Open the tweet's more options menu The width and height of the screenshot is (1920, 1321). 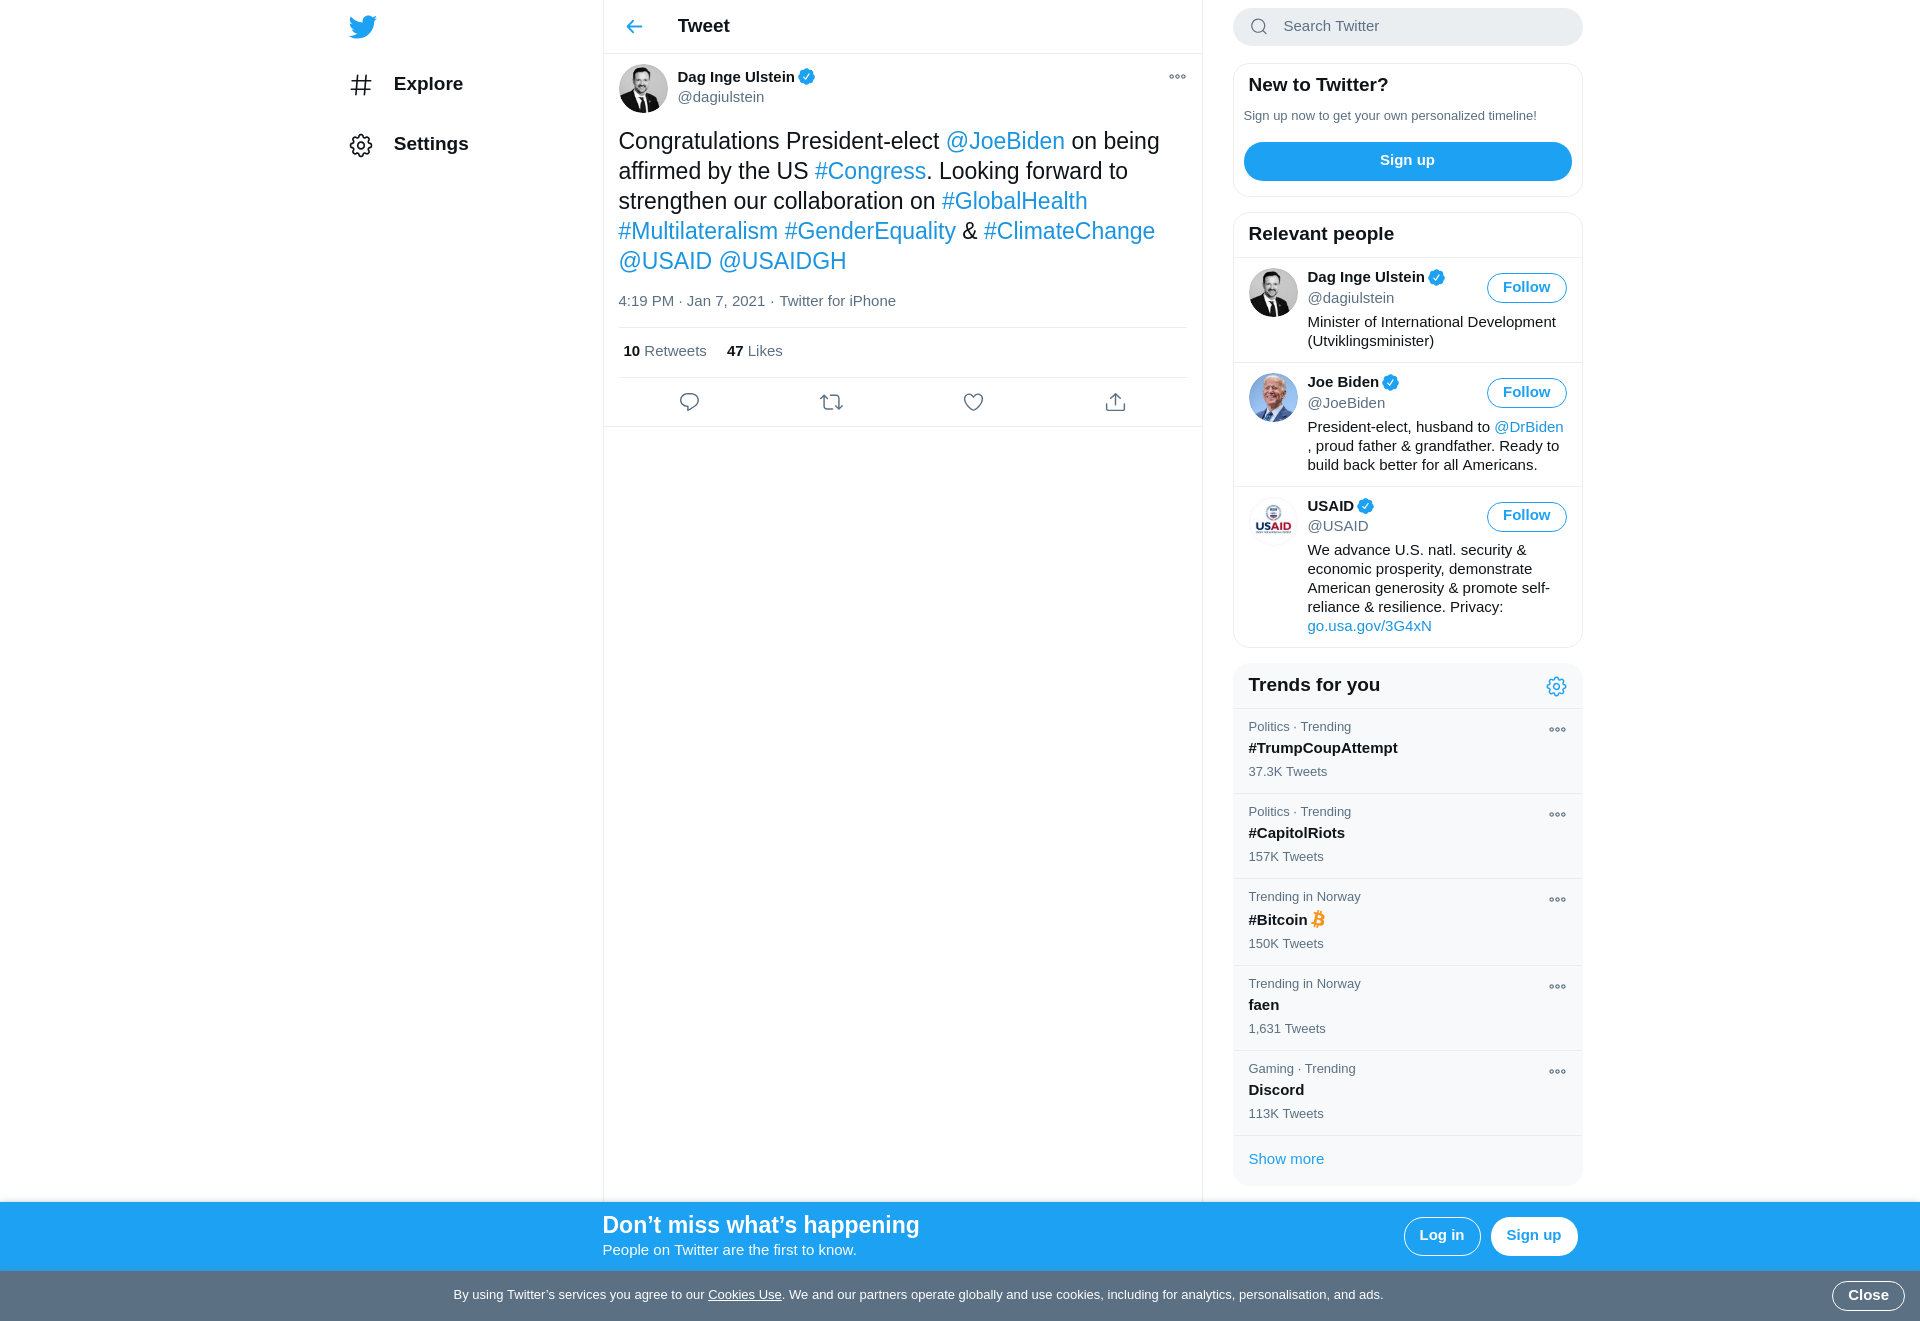point(1177,77)
